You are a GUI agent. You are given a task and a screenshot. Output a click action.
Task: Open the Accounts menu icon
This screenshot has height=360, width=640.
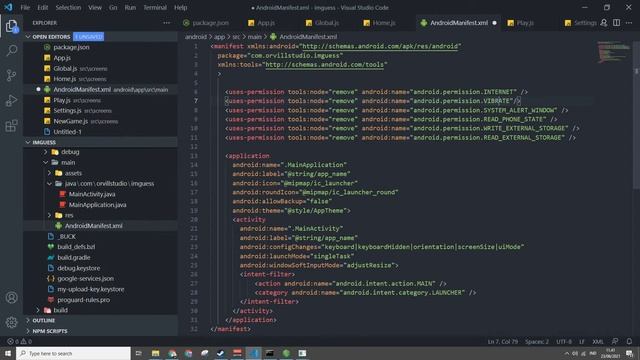coord(11,298)
